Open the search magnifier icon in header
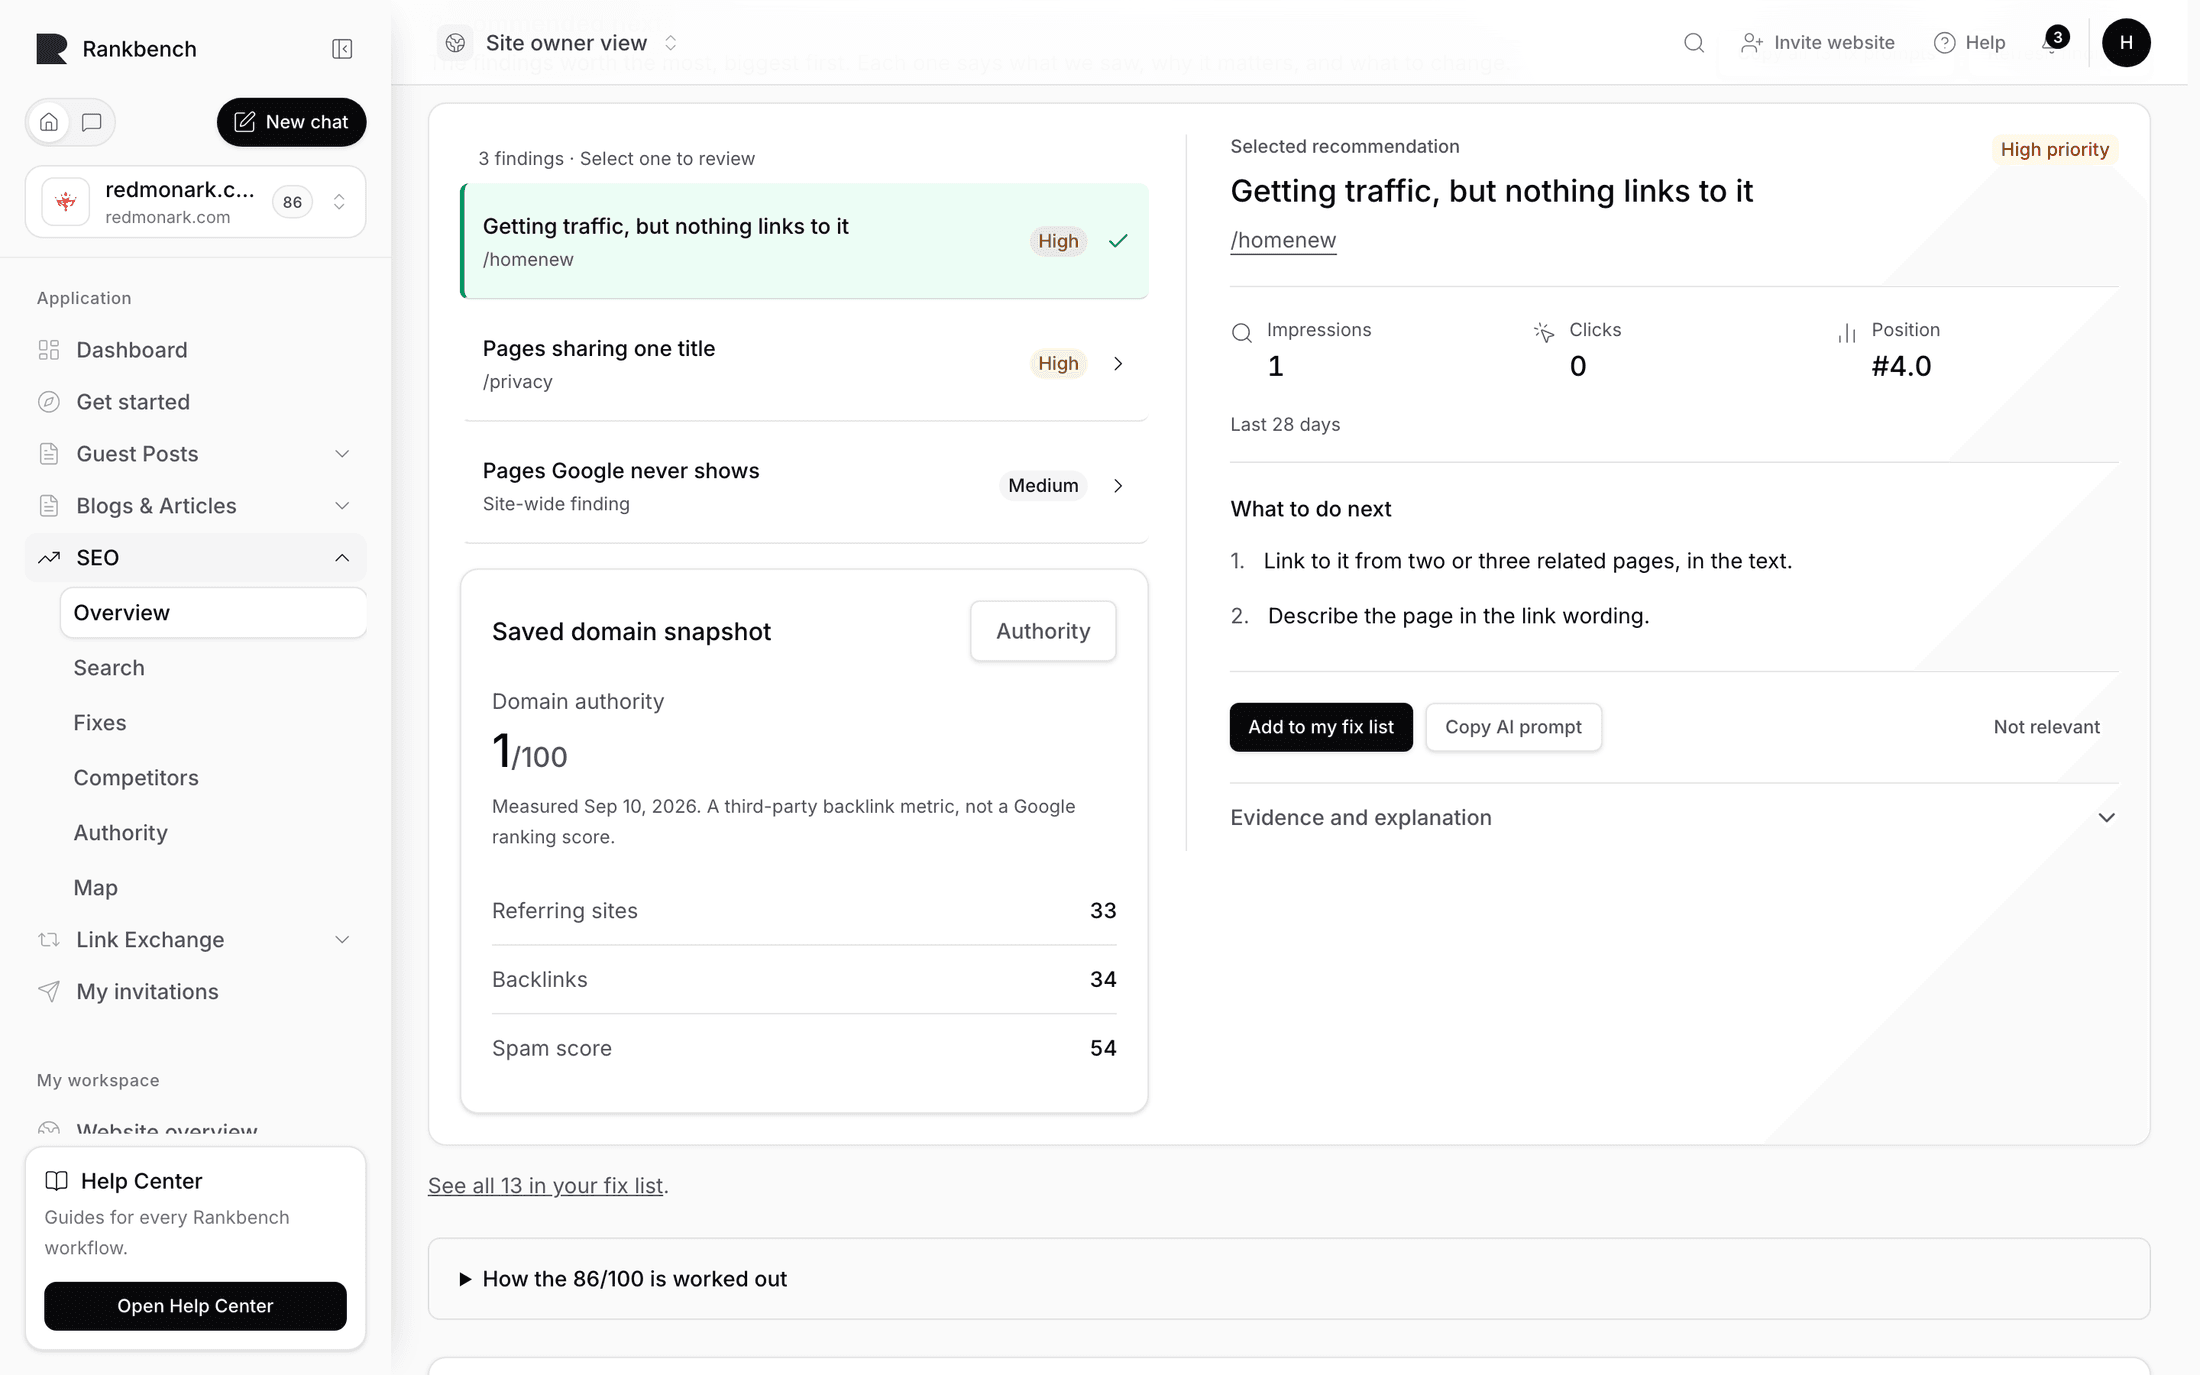Screen dimensions: 2200x1375 tap(1693, 43)
